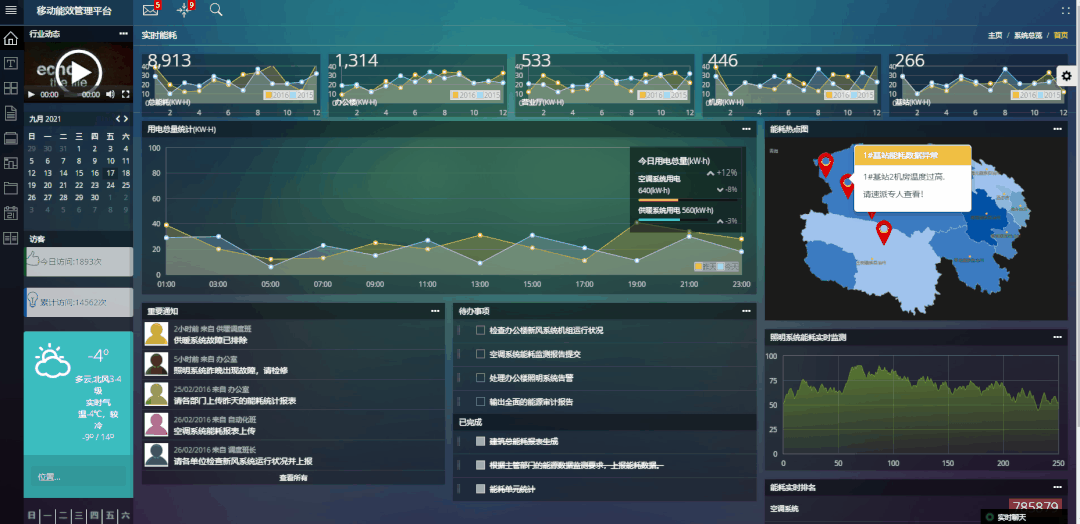The width and height of the screenshot is (1080, 524).
Task: Check the 检查办公楼新风系统机组运行状况 to-do item
Action: pyautogui.click(x=481, y=330)
